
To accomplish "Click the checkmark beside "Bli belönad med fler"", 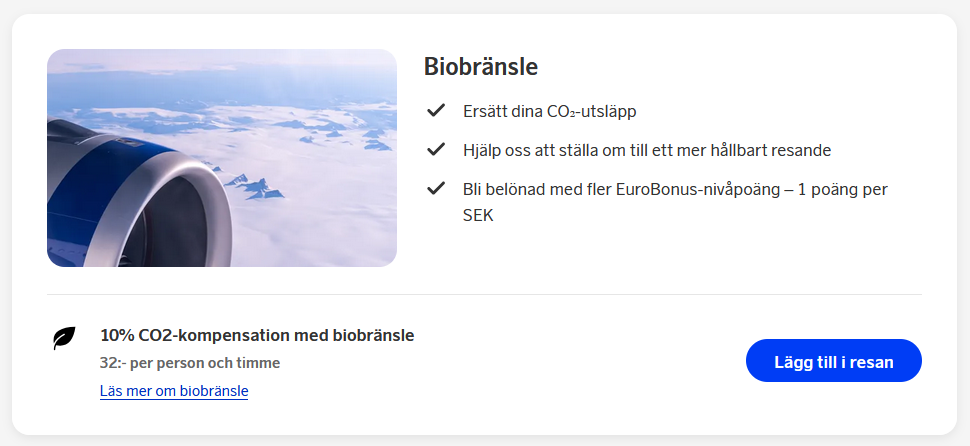I will pos(435,188).
